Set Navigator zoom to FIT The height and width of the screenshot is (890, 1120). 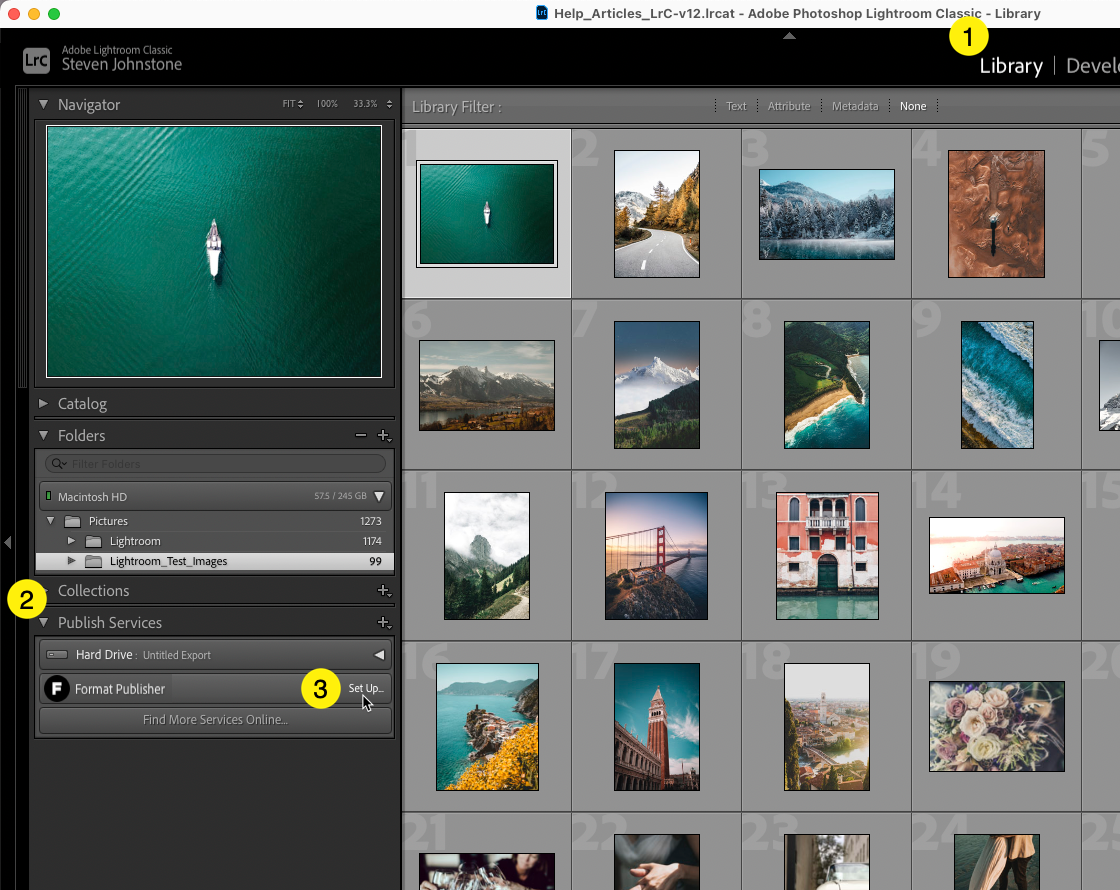[289, 104]
